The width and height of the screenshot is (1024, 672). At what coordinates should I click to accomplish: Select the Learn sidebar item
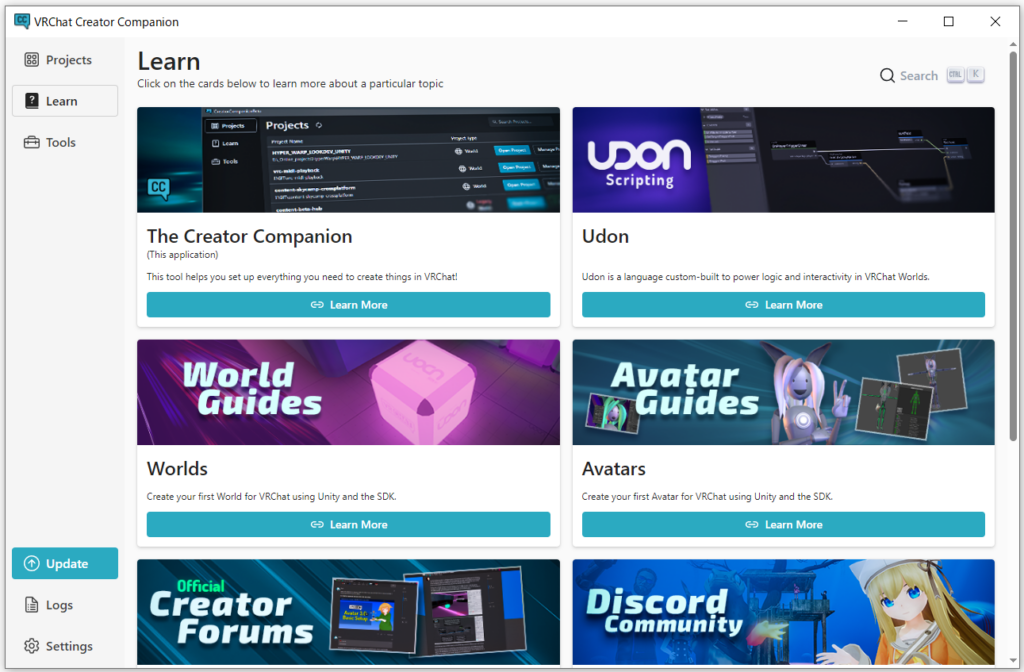click(65, 101)
